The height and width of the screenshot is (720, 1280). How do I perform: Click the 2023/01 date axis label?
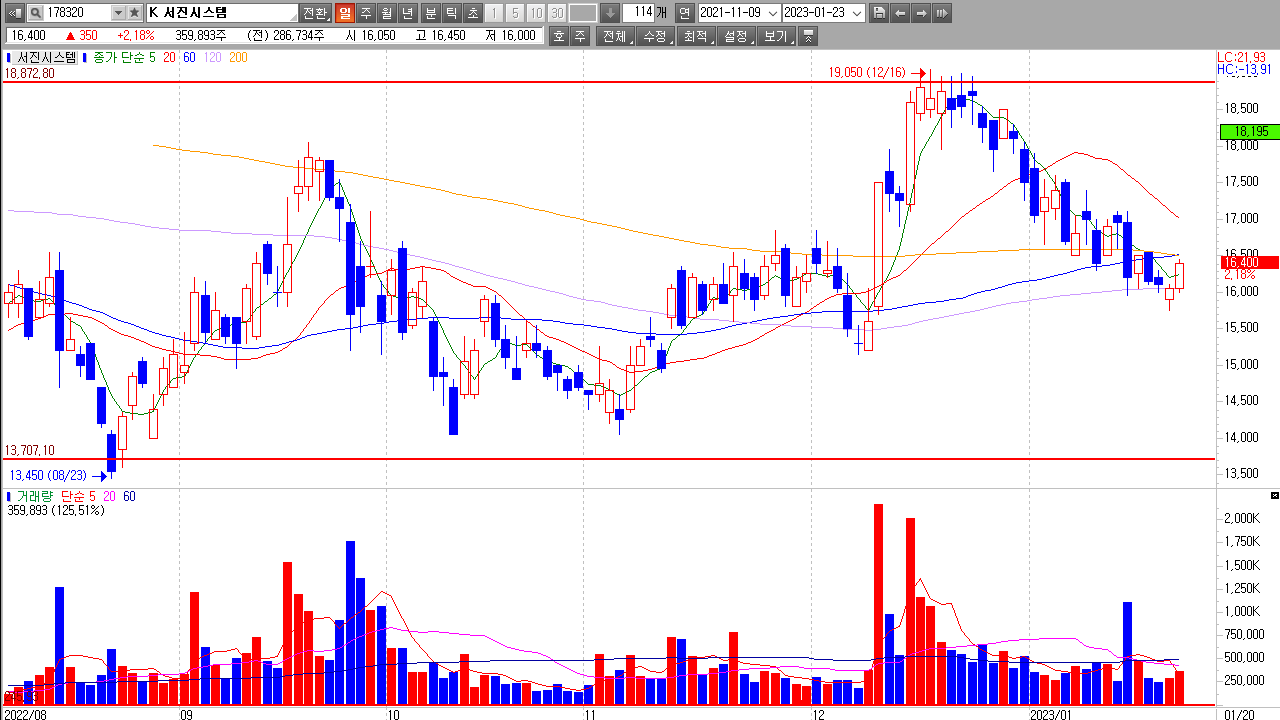point(1050,714)
